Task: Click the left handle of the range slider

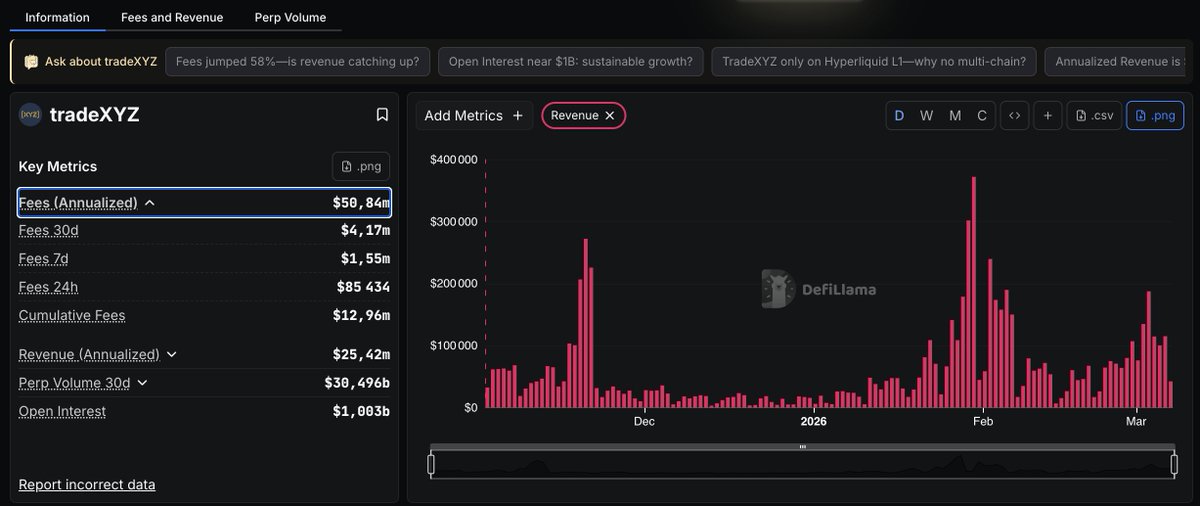Action: tap(431, 464)
